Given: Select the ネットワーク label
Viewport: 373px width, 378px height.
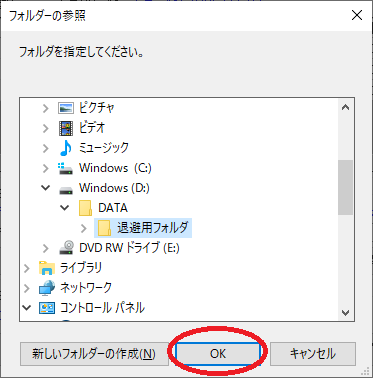Looking at the screenshot, I should pos(86,288).
